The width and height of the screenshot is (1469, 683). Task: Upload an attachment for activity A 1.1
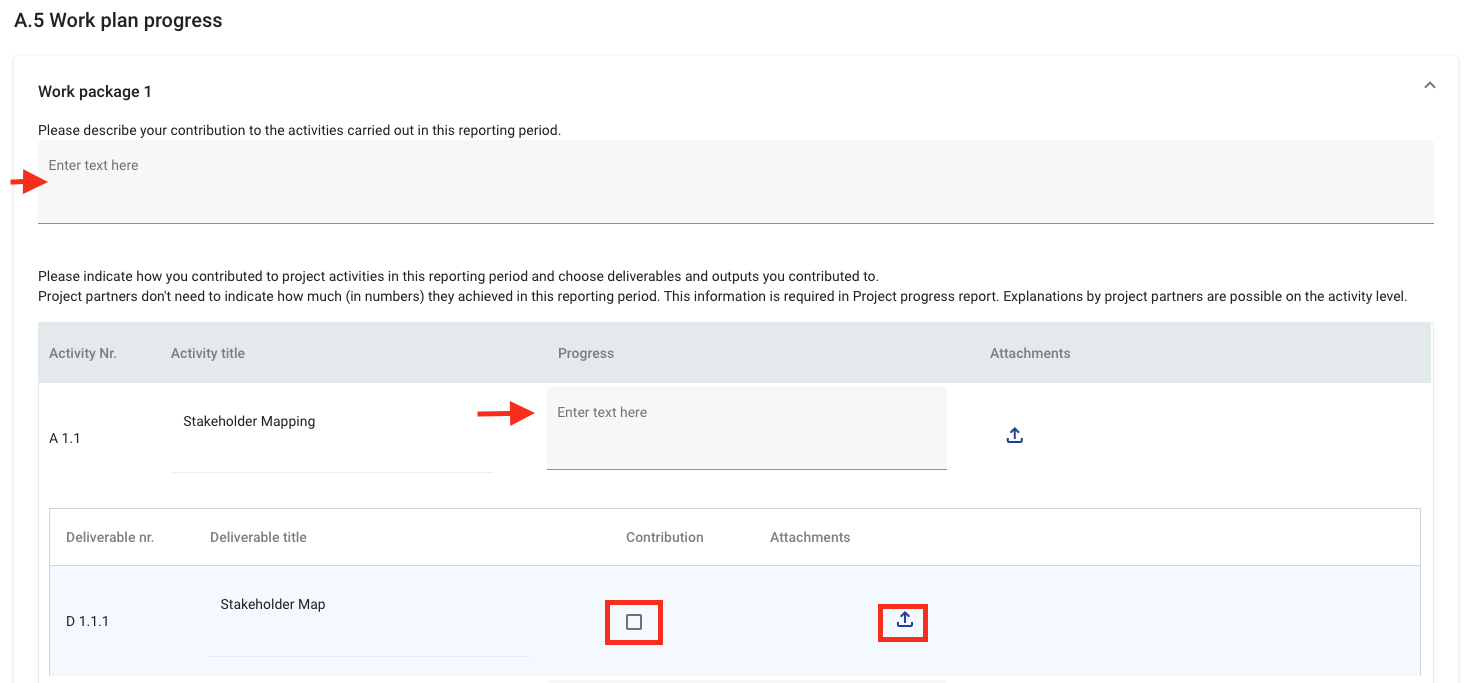pyautogui.click(x=1014, y=436)
